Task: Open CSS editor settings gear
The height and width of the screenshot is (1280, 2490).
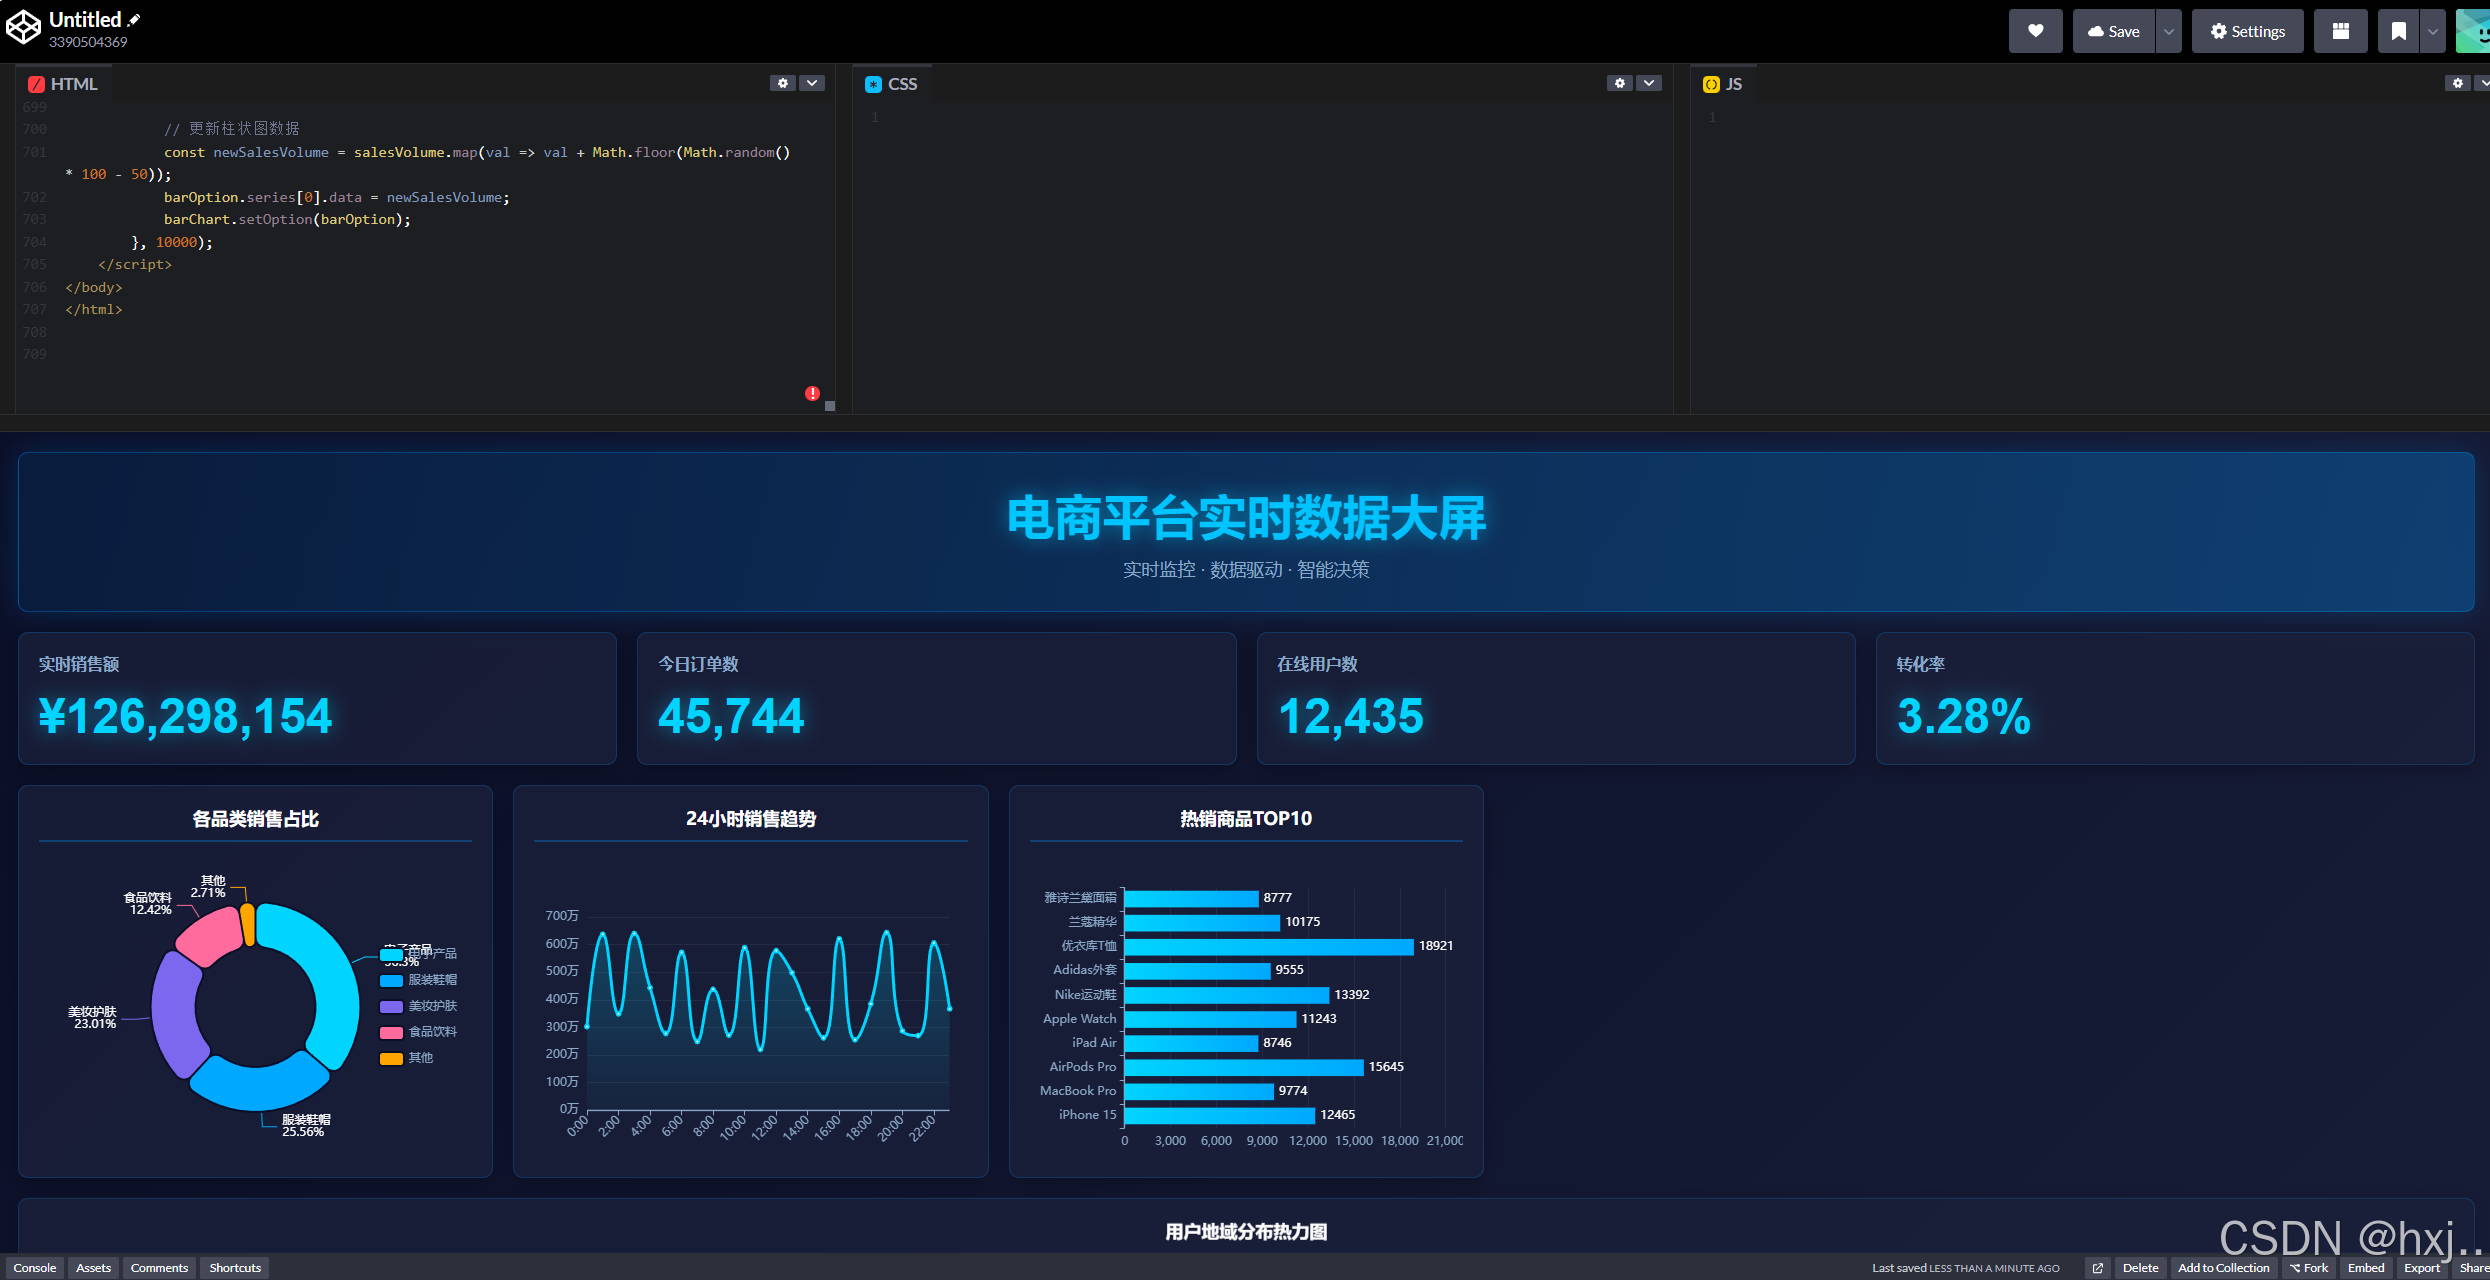Action: [1620, 83]
